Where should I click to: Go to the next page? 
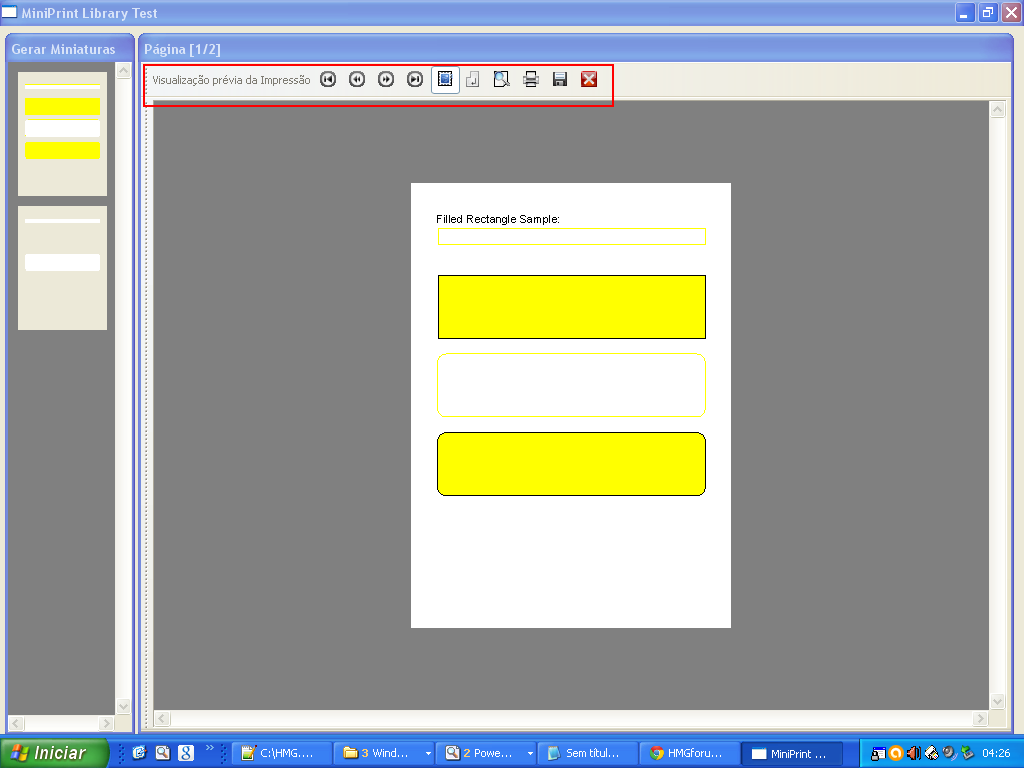point(386,79)
